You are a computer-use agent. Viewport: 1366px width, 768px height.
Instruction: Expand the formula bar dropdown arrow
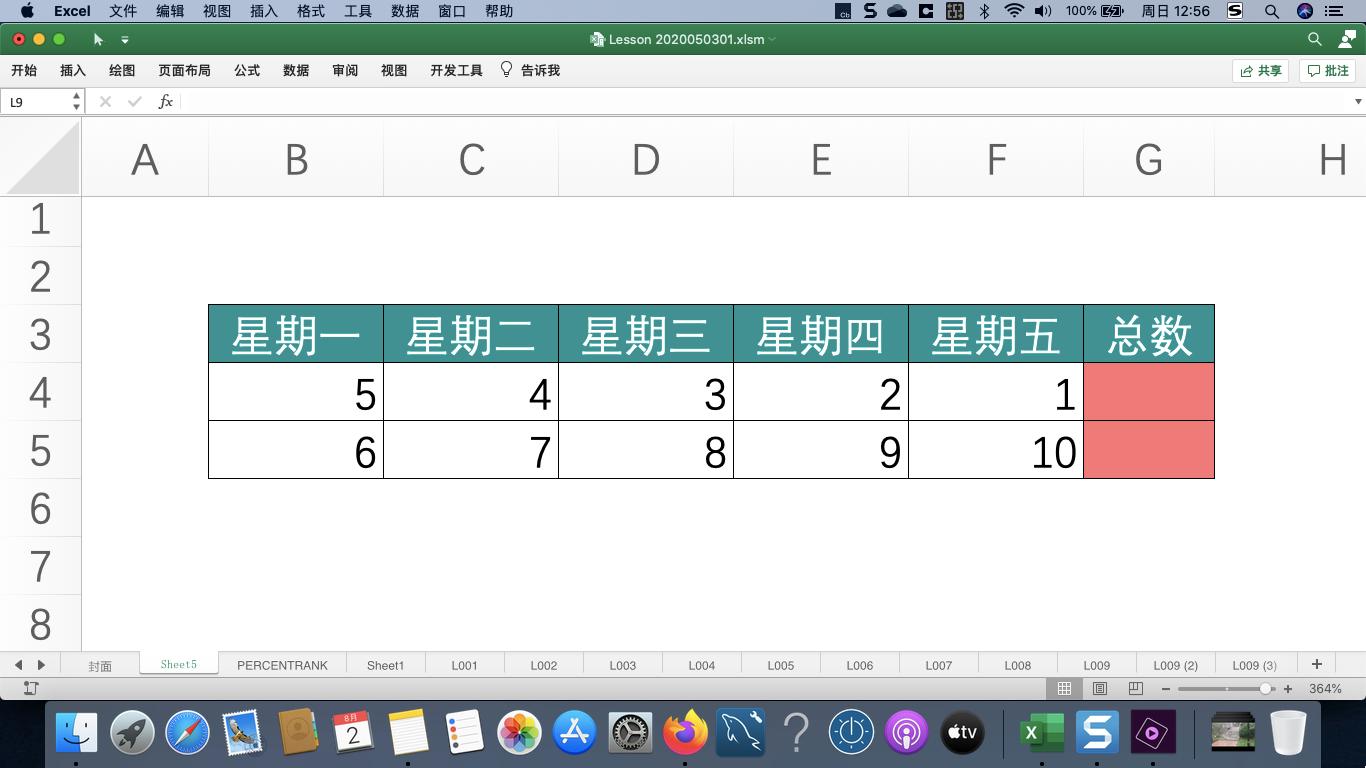(x=1357, y=101)
